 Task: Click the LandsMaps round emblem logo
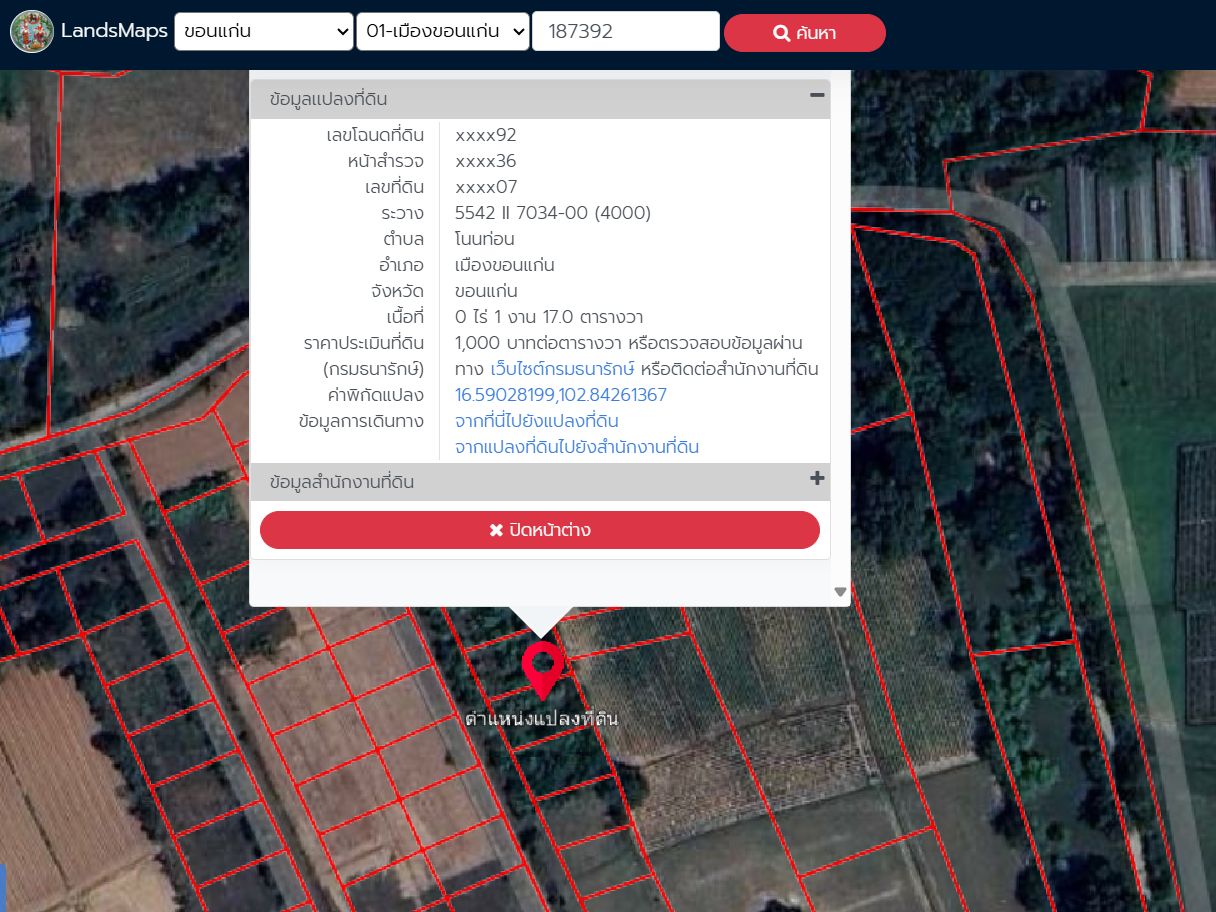click(x=32, y=32)
